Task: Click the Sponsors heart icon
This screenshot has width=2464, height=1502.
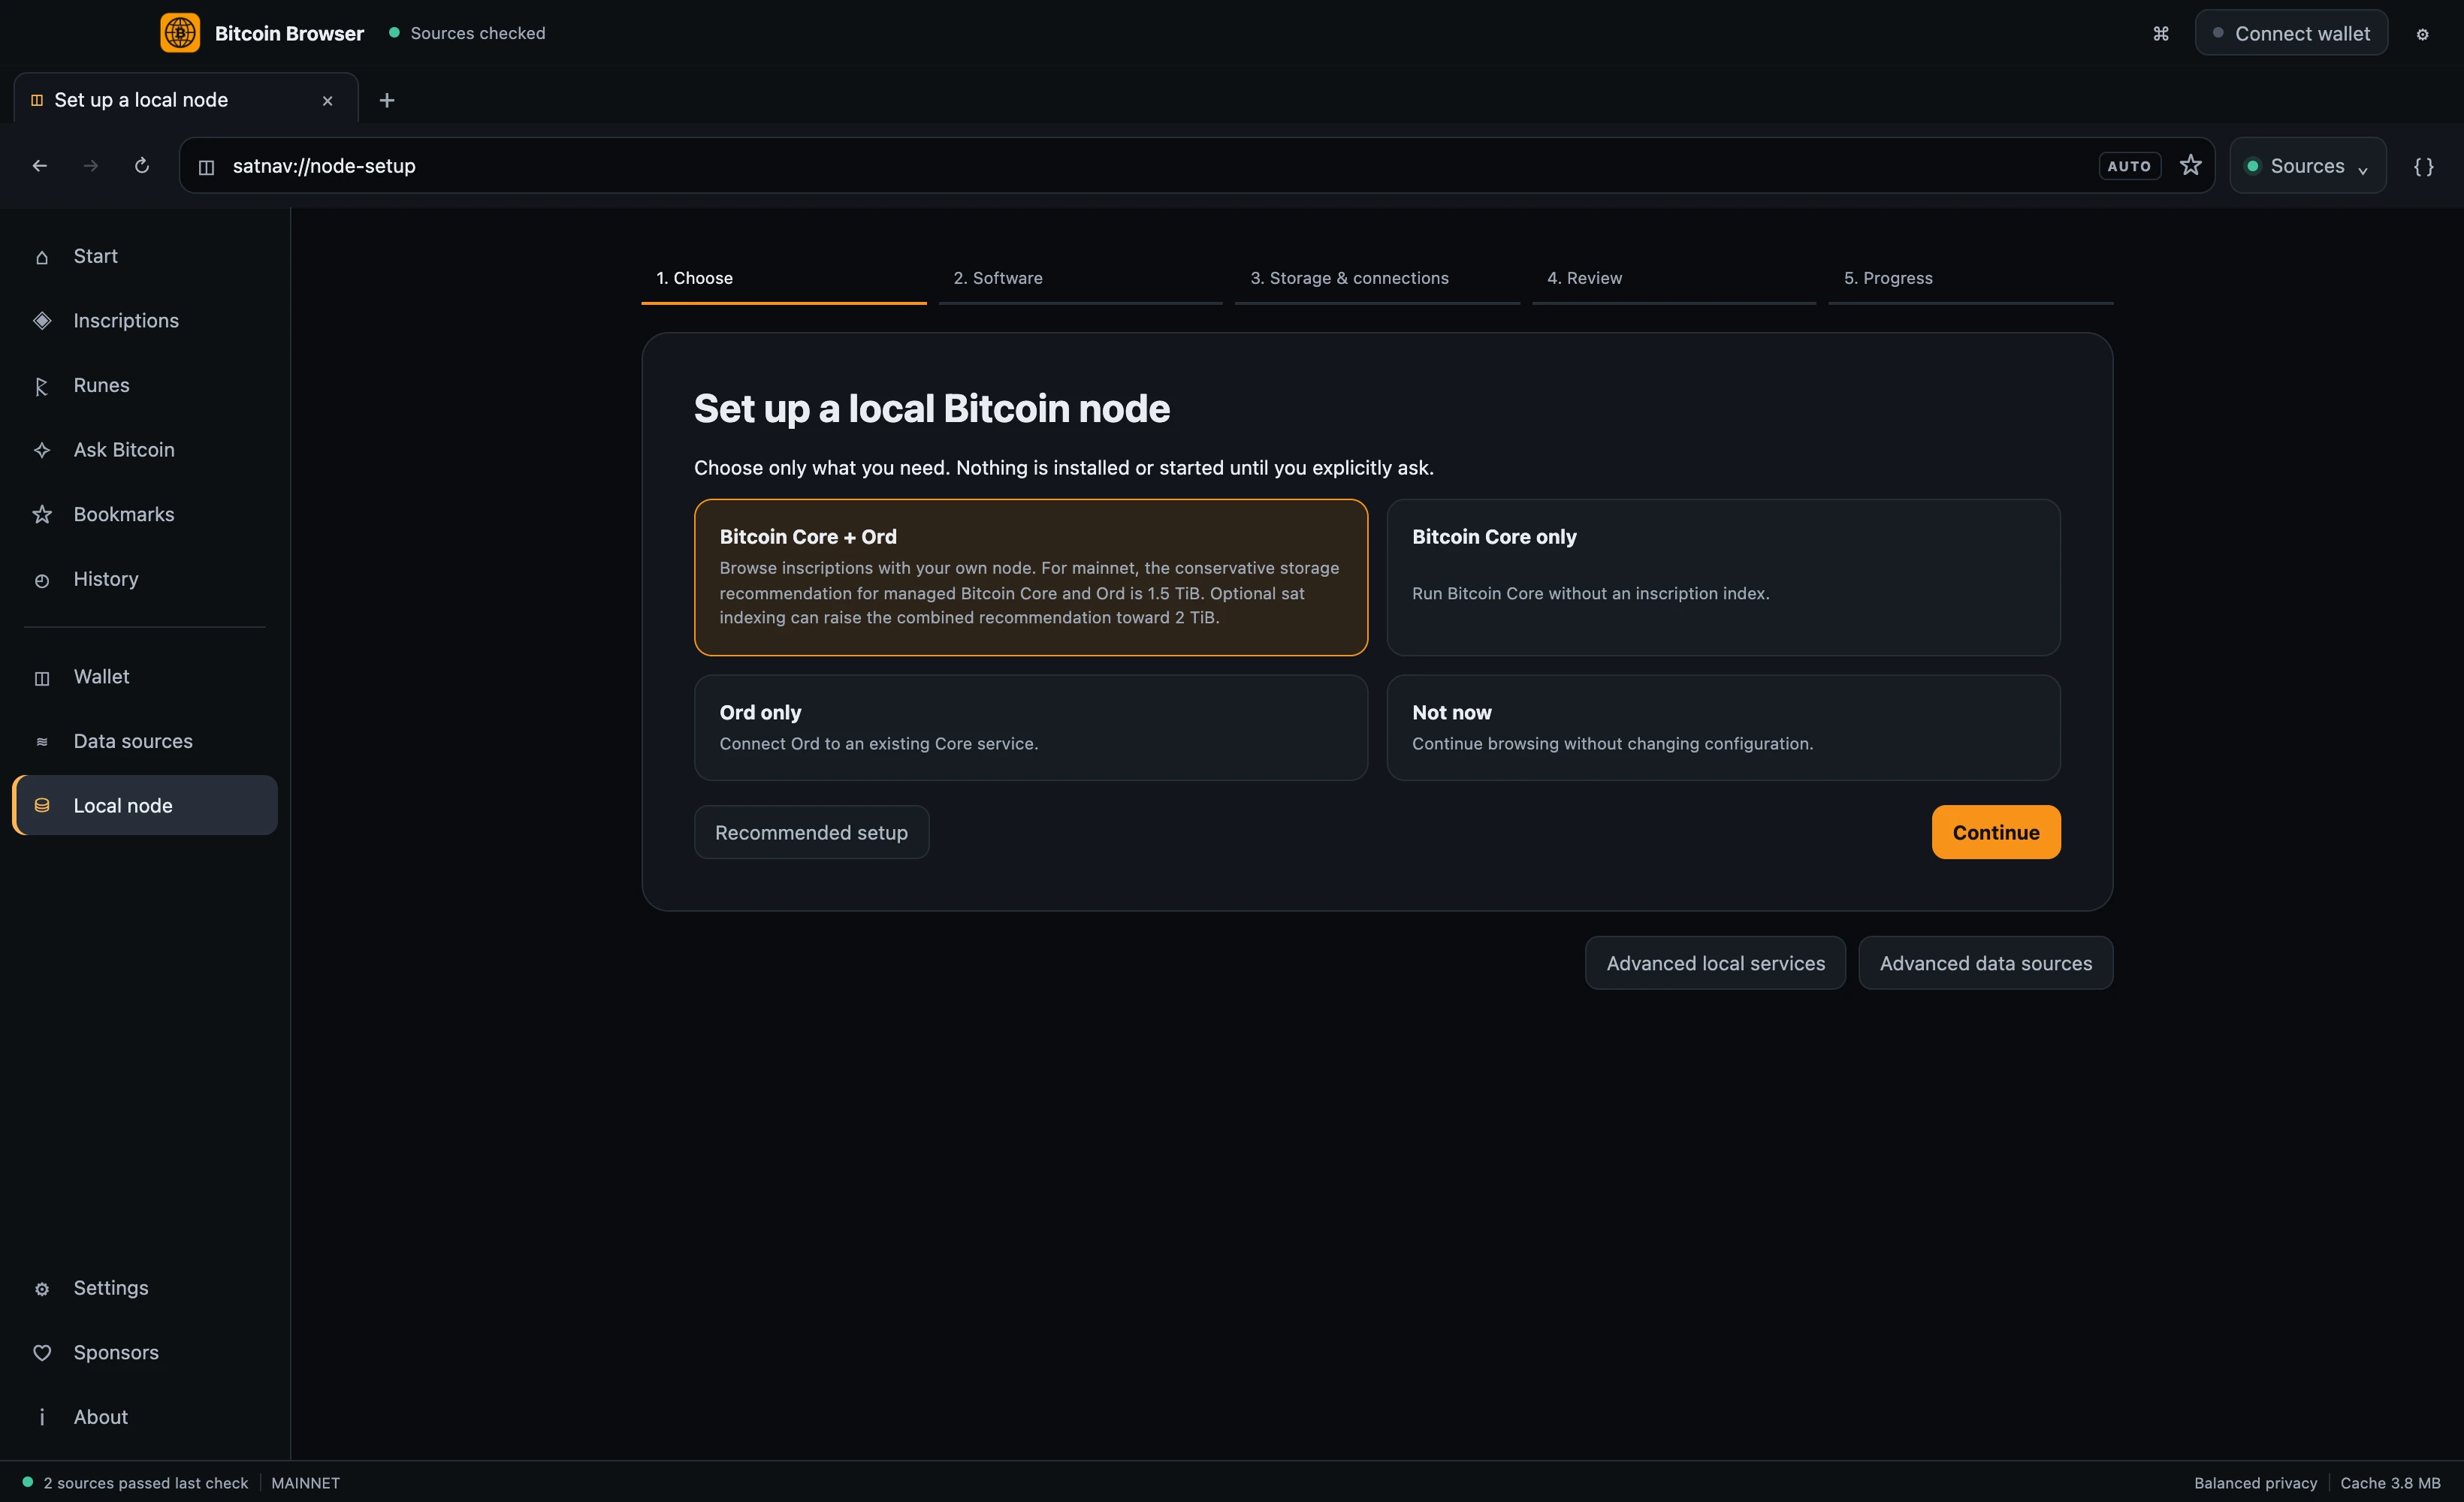Action: (42, 1353)
